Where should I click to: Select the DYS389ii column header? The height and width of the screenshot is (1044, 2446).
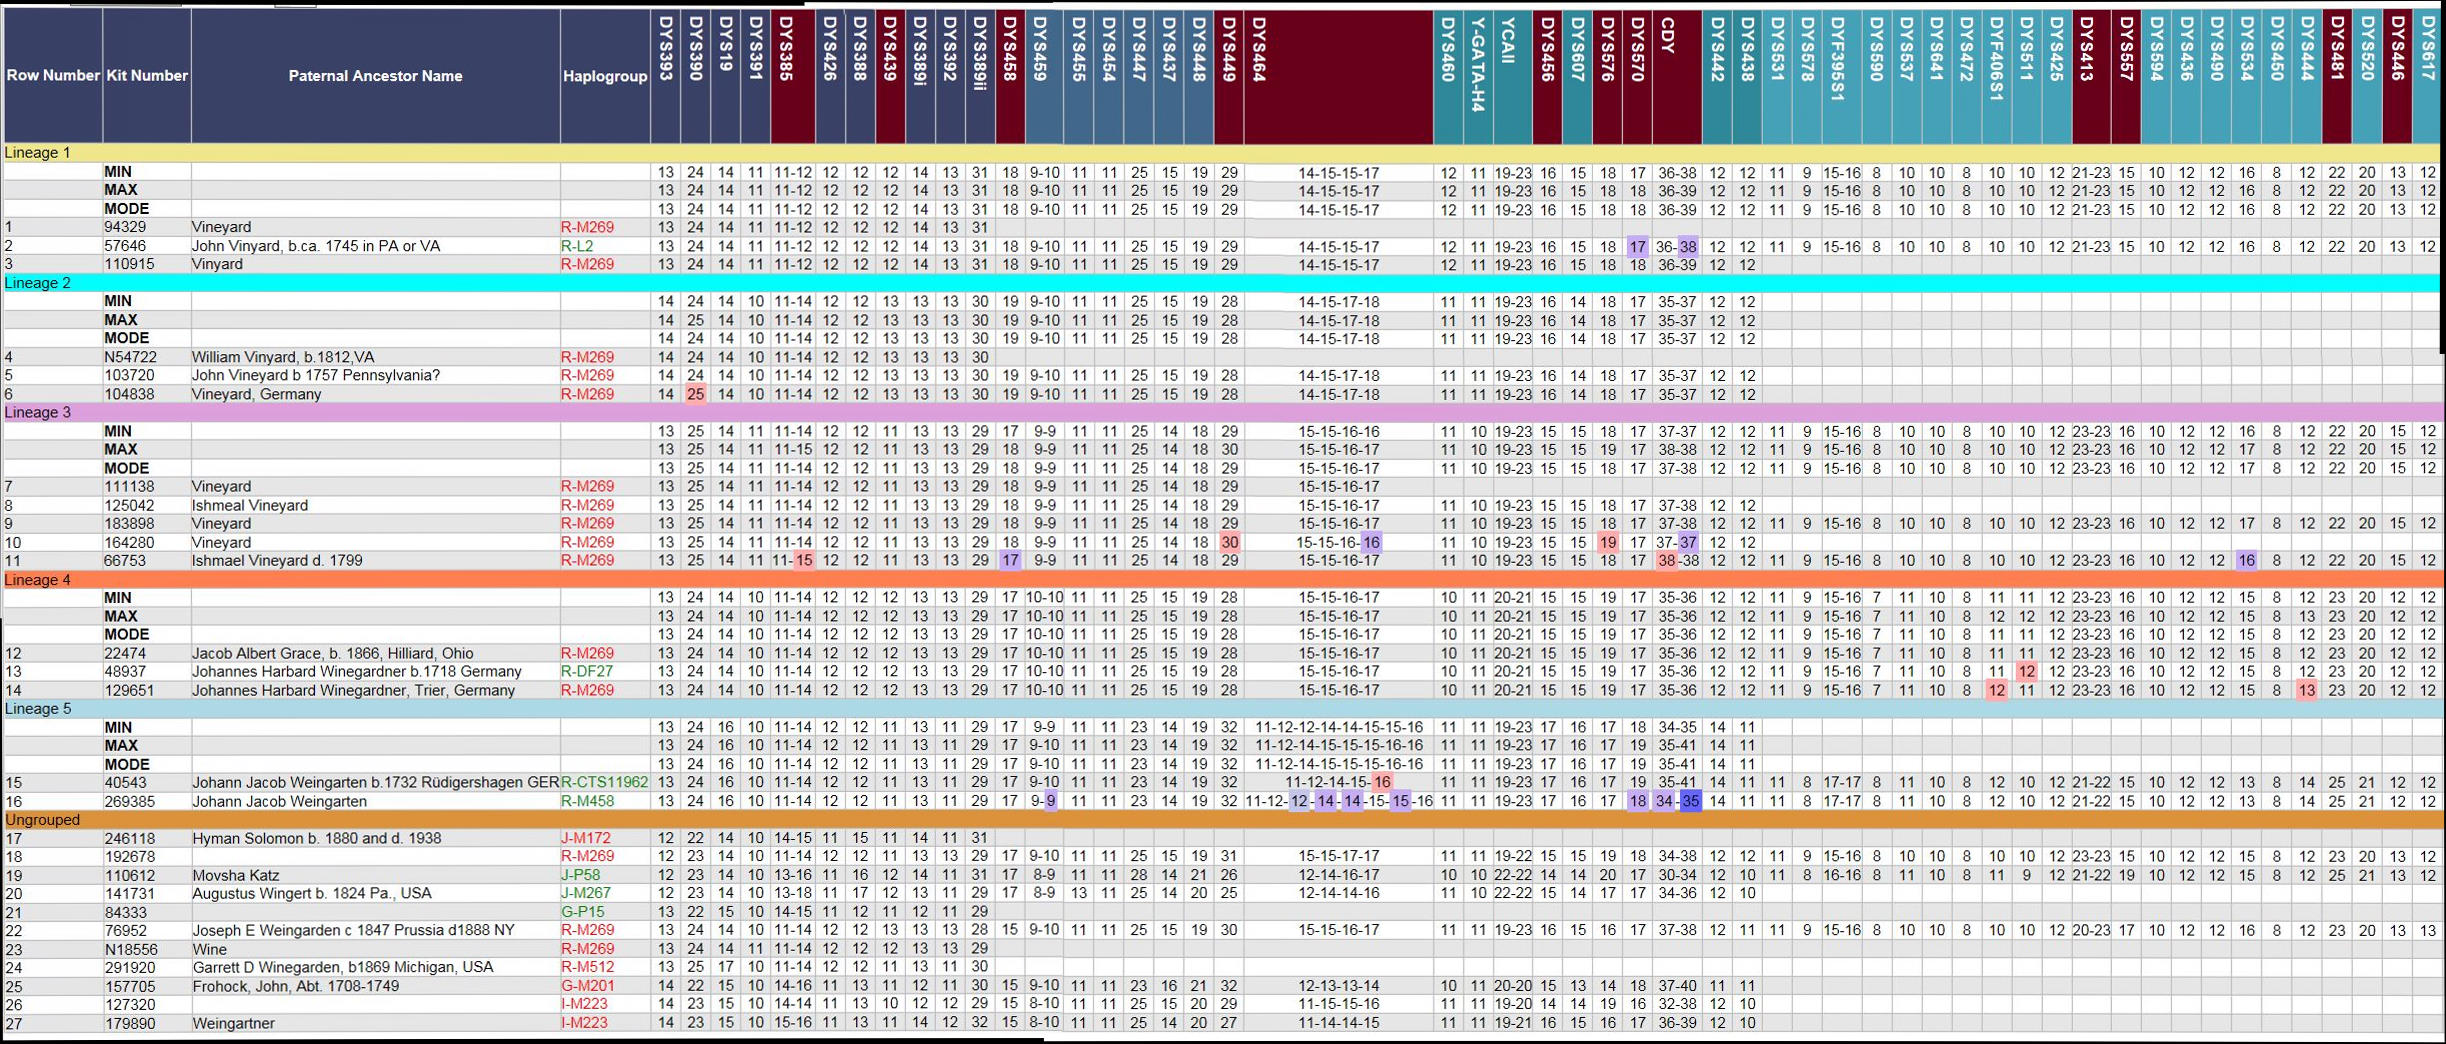[981, 76]
